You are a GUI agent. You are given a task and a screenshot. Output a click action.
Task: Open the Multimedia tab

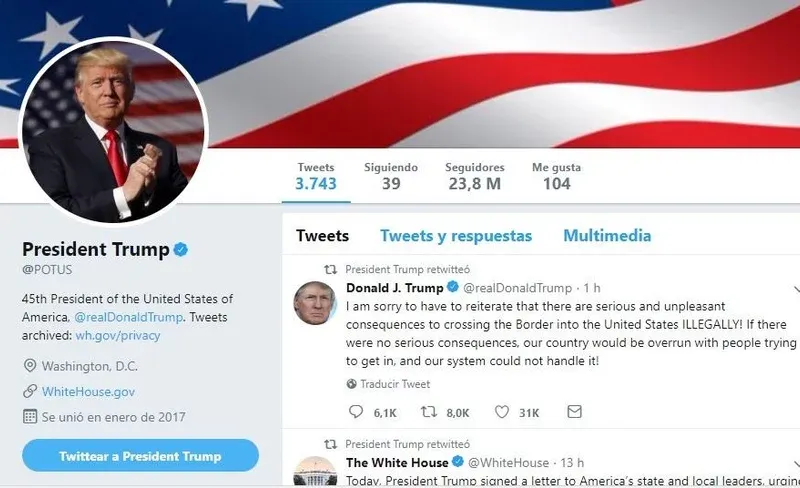click(x=607, y=236)
